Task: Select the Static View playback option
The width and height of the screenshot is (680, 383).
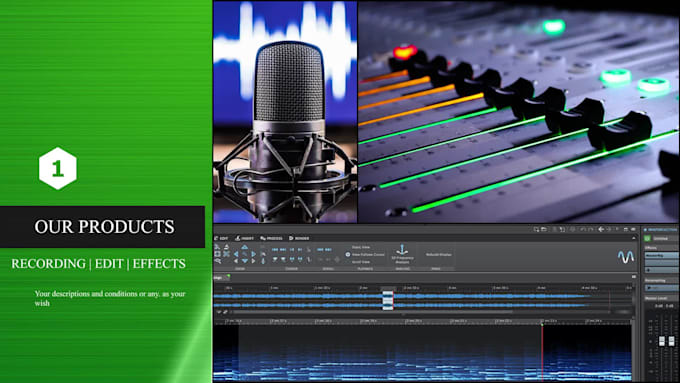Action: pyautogui.click(x=361, y=247)
